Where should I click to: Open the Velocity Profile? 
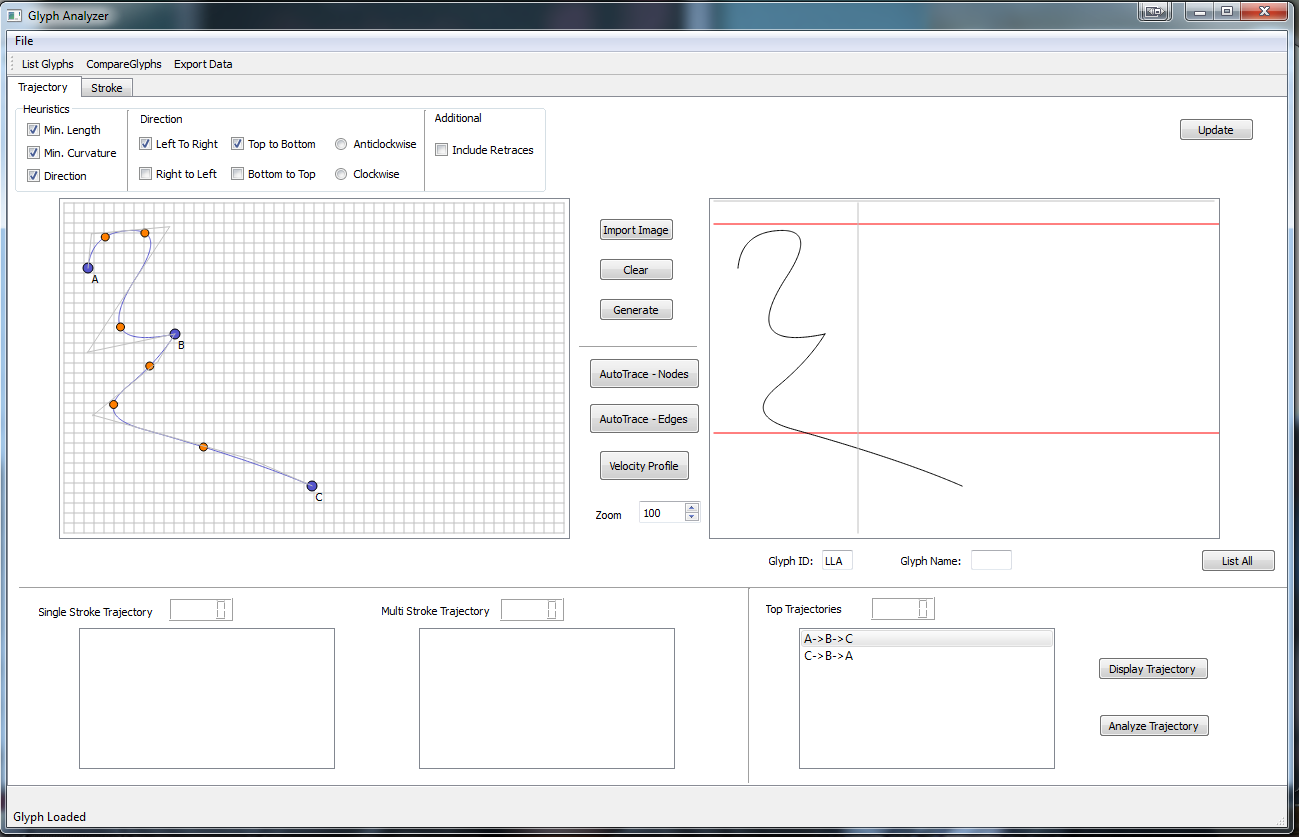(x=644, y=466)
